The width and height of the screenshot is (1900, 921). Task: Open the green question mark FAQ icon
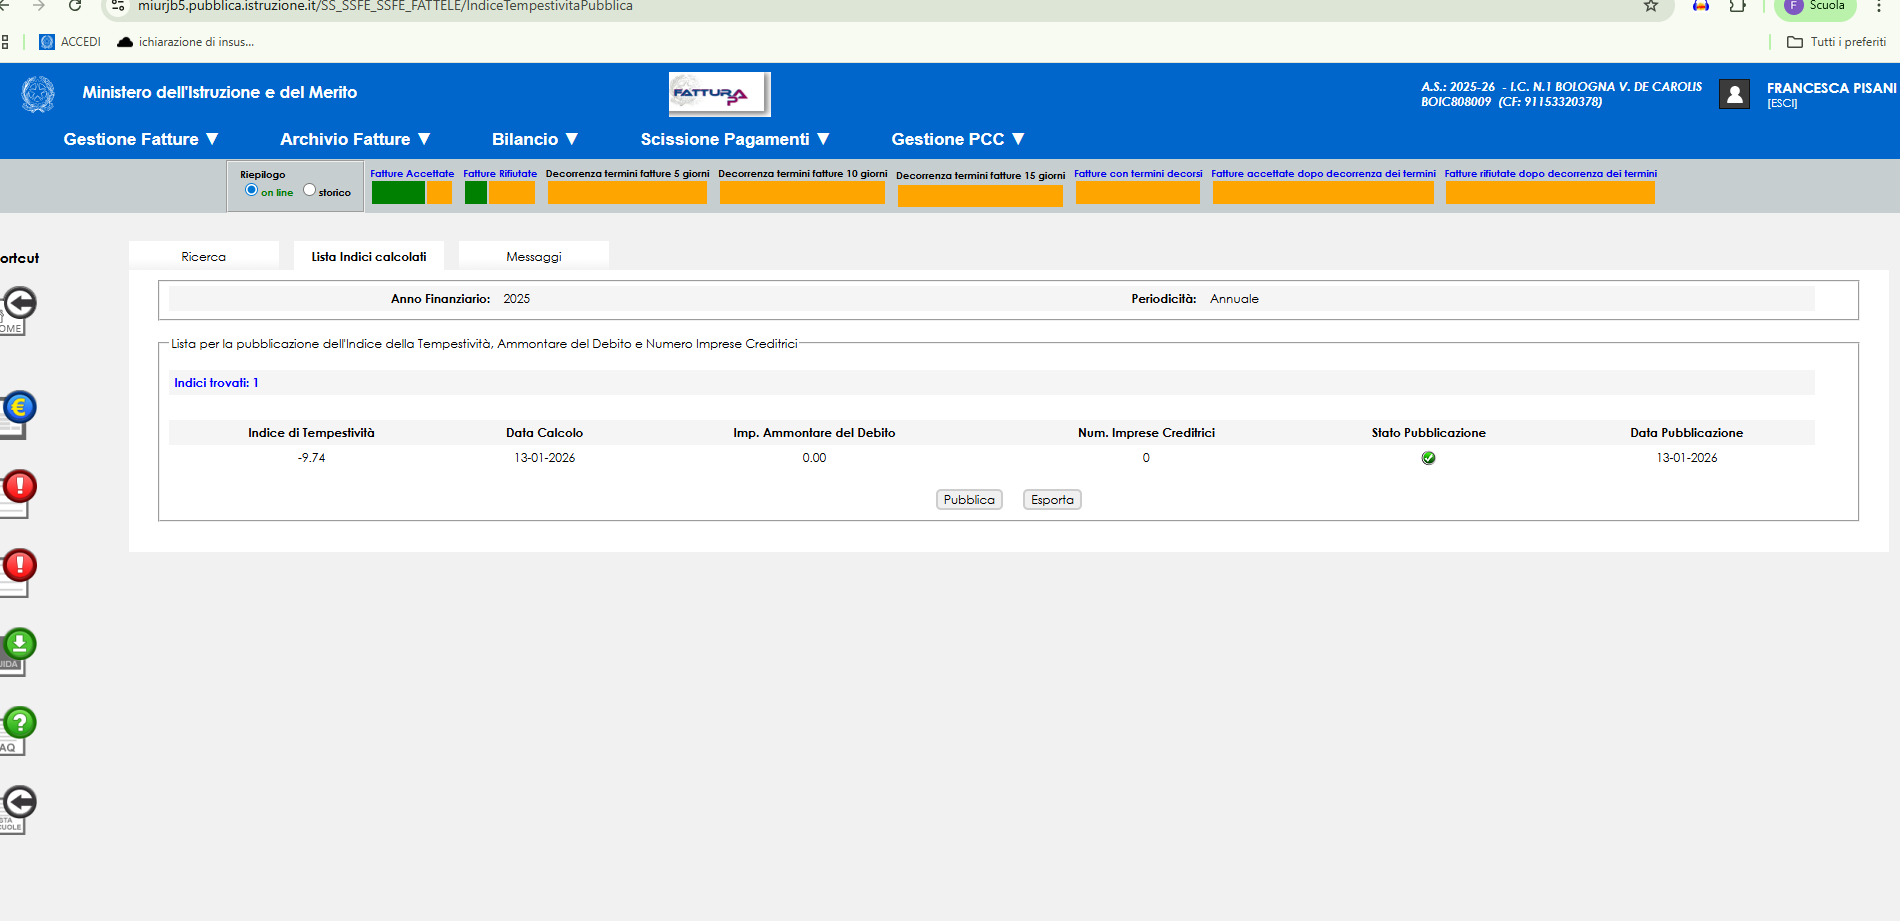(x=19, y=723)
